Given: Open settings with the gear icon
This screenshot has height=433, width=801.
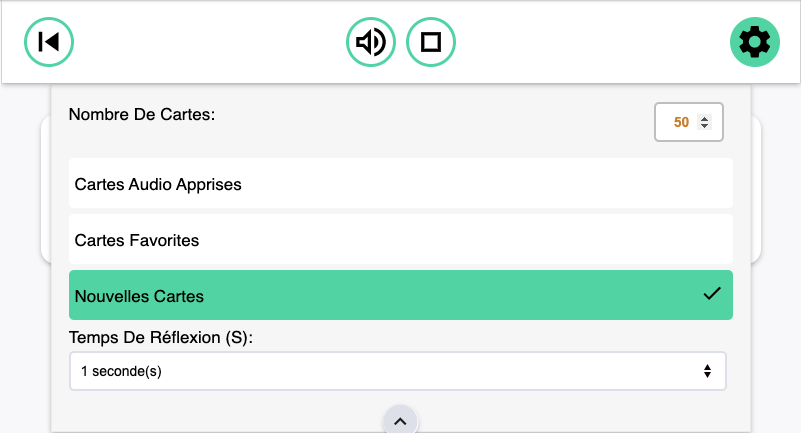Looking at the screenshot, I should pyautogui.click(x=754, y=42).
